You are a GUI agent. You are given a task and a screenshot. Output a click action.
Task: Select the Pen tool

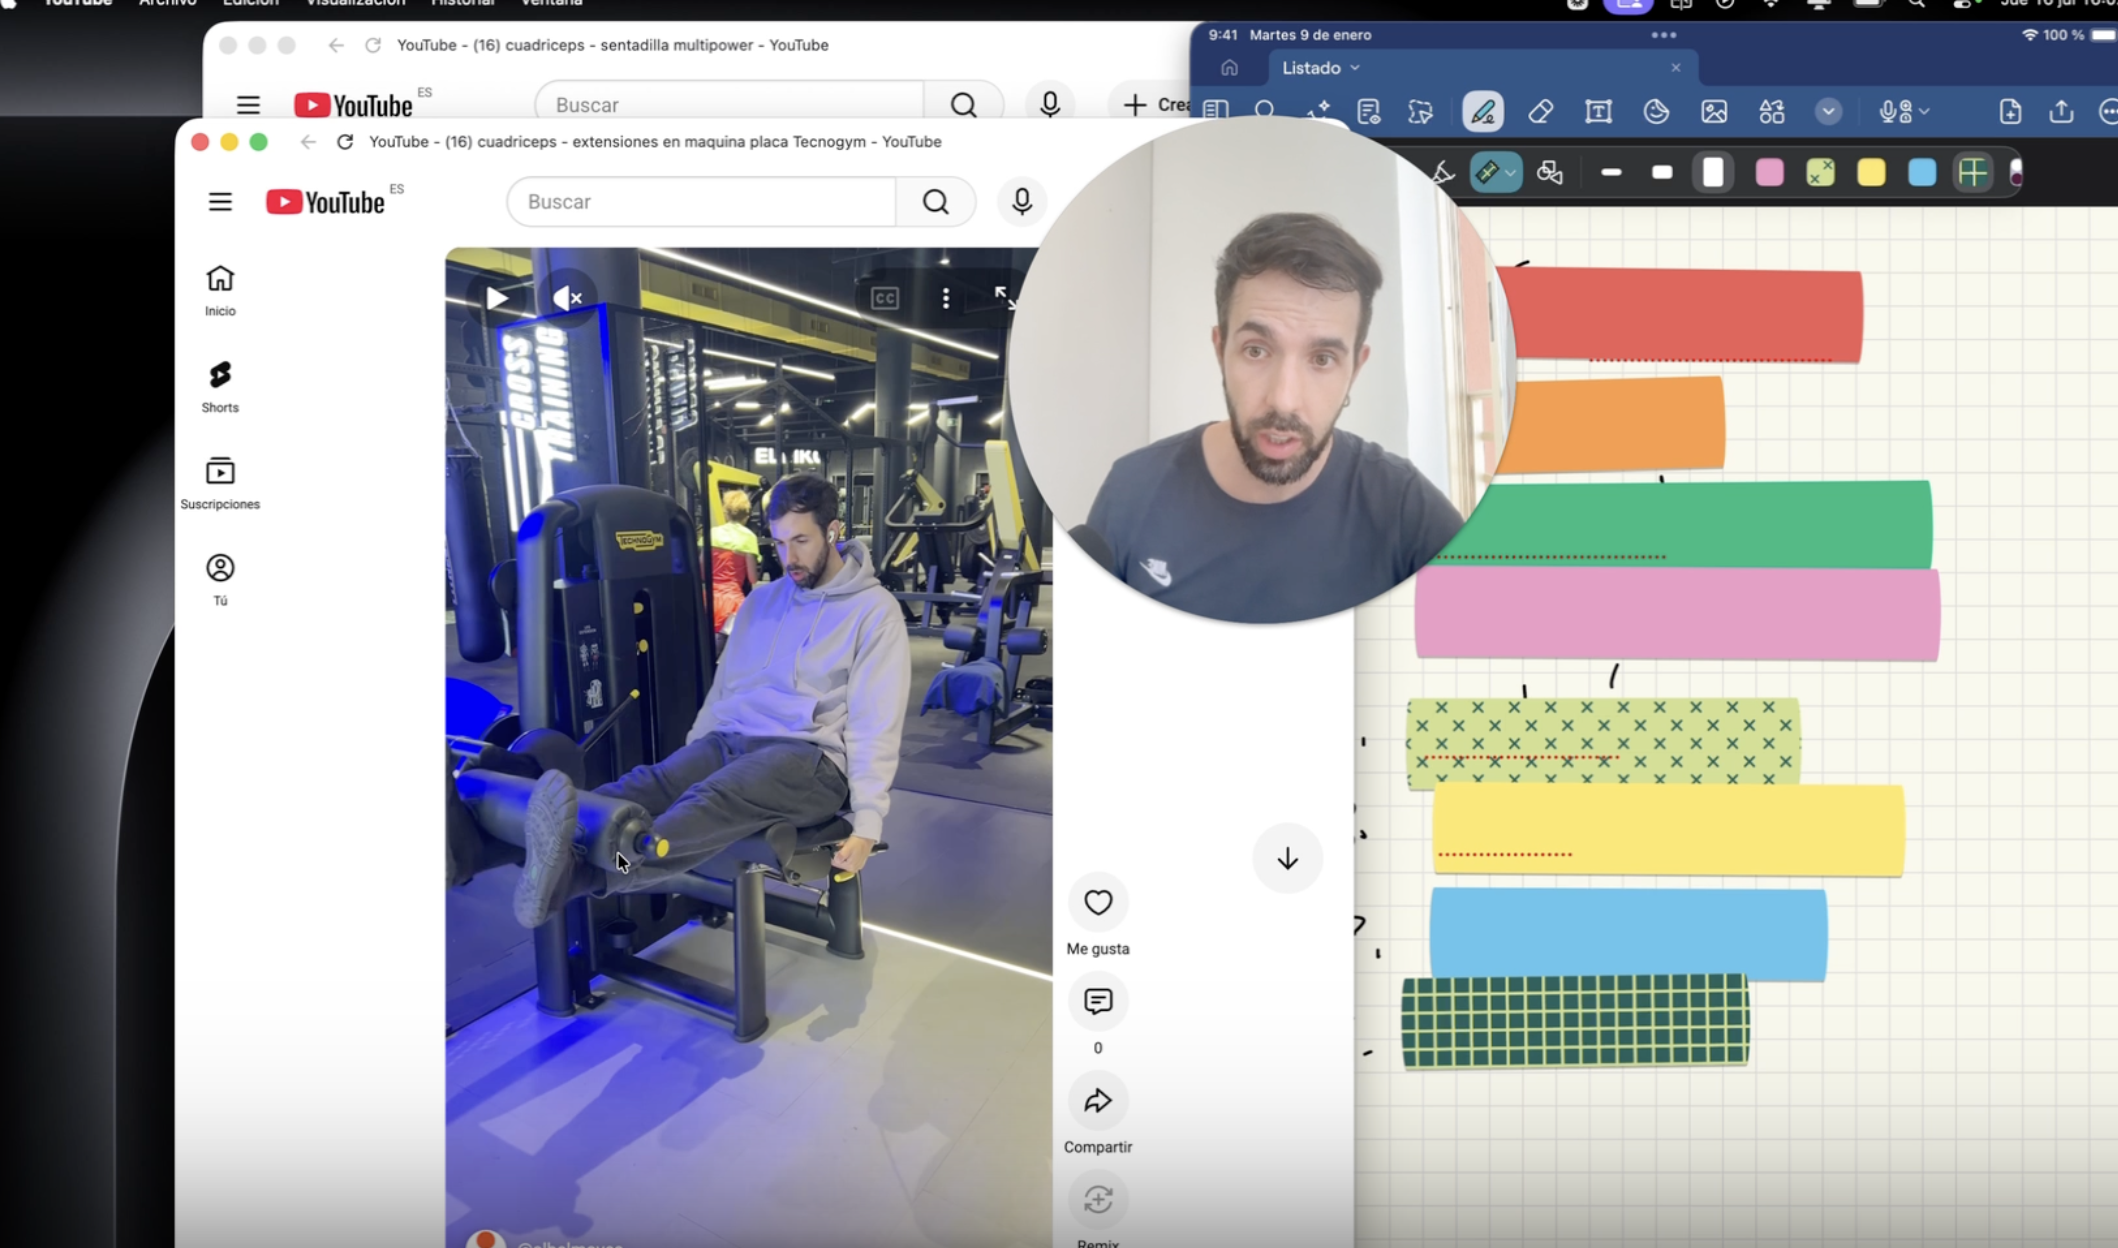(1483, 111)
